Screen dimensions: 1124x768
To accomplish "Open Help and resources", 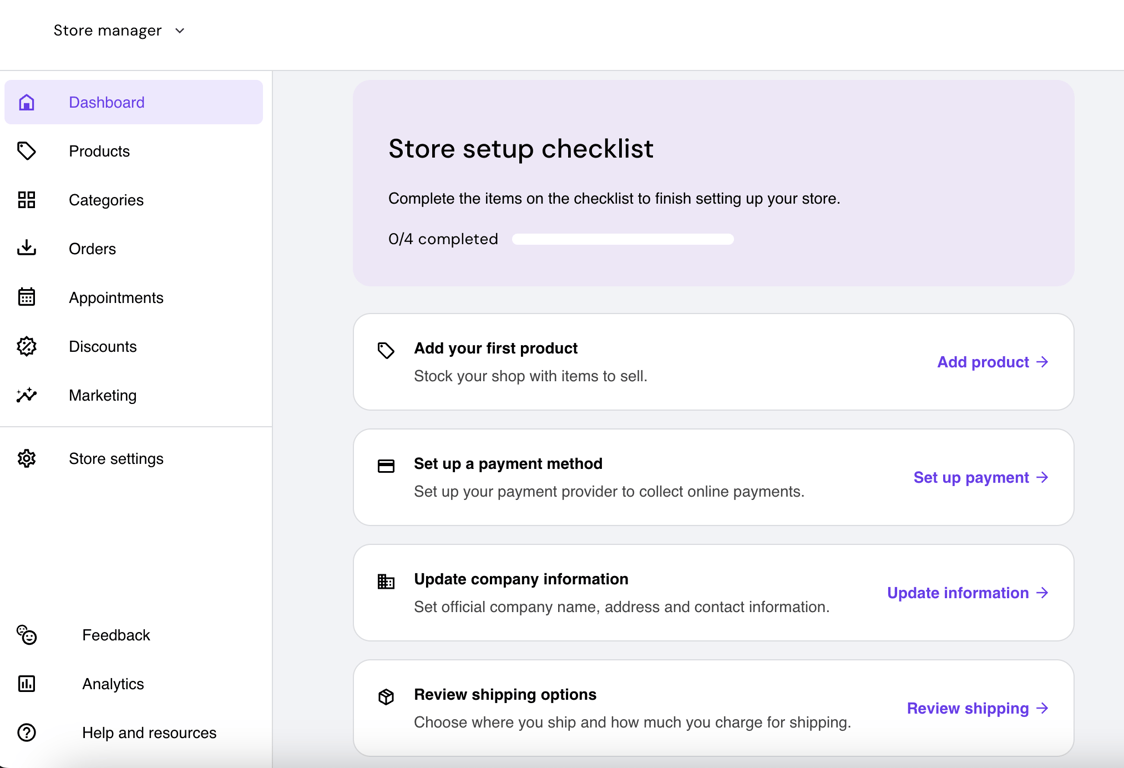I will coord(148,733).
